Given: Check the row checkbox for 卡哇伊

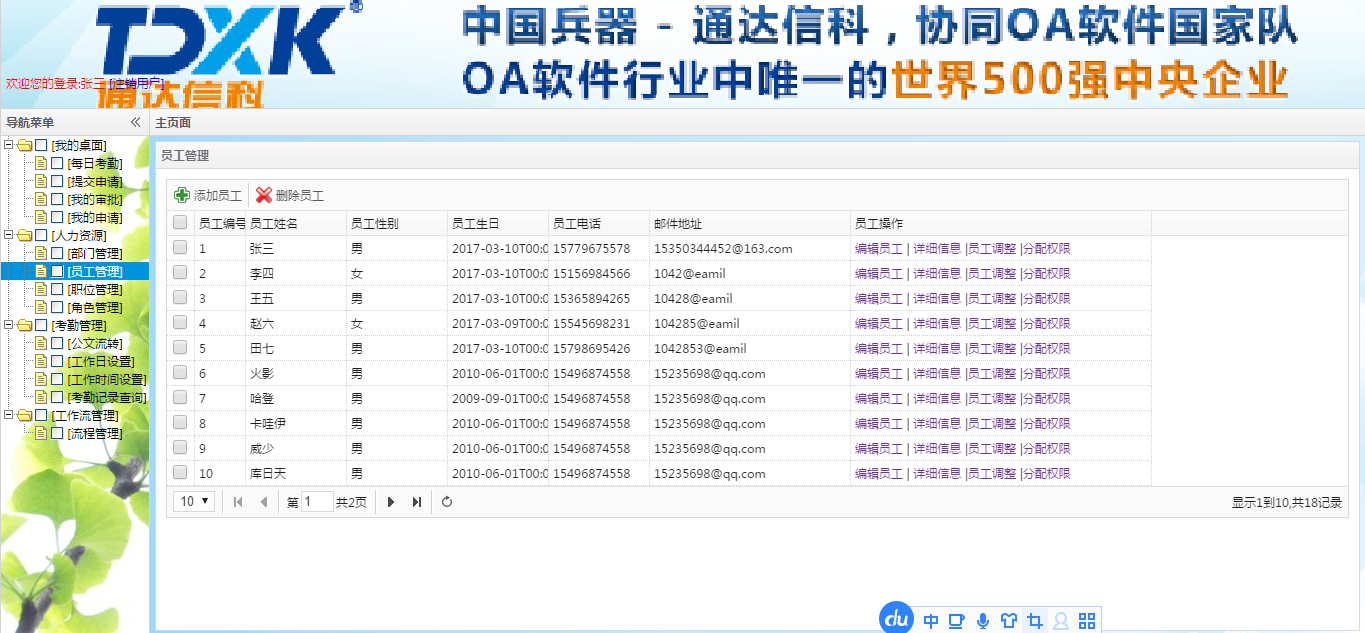Looking at the screenshot, I should (x=180, y=423).
